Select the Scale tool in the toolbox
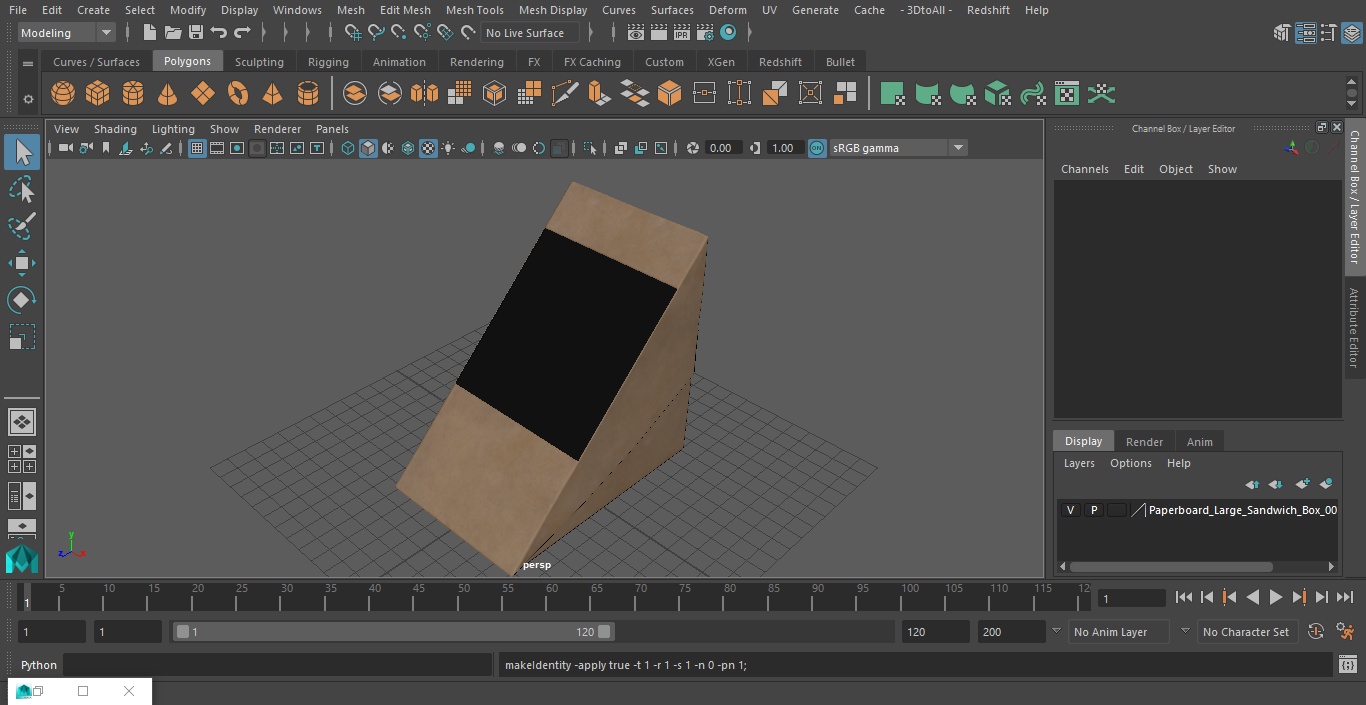This screenshot has width=1366, height=705. [x=22, y=337]
